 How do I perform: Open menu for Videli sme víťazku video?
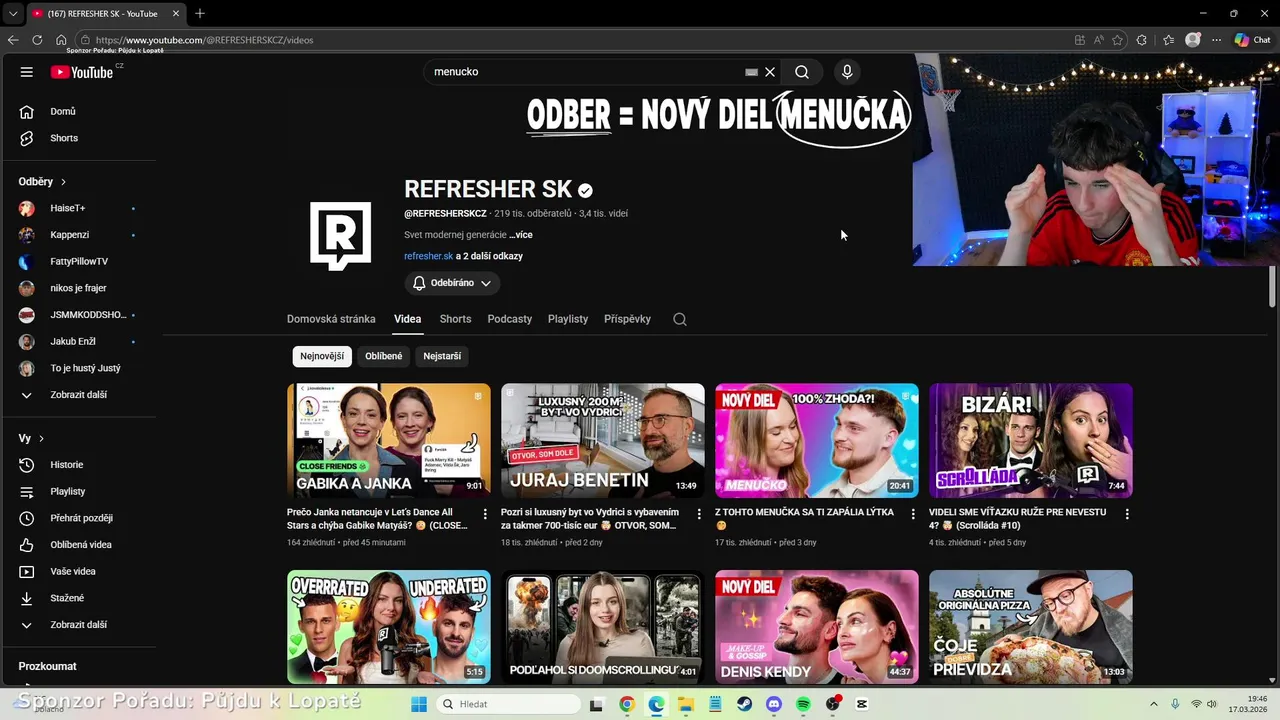pos(1127,514)
